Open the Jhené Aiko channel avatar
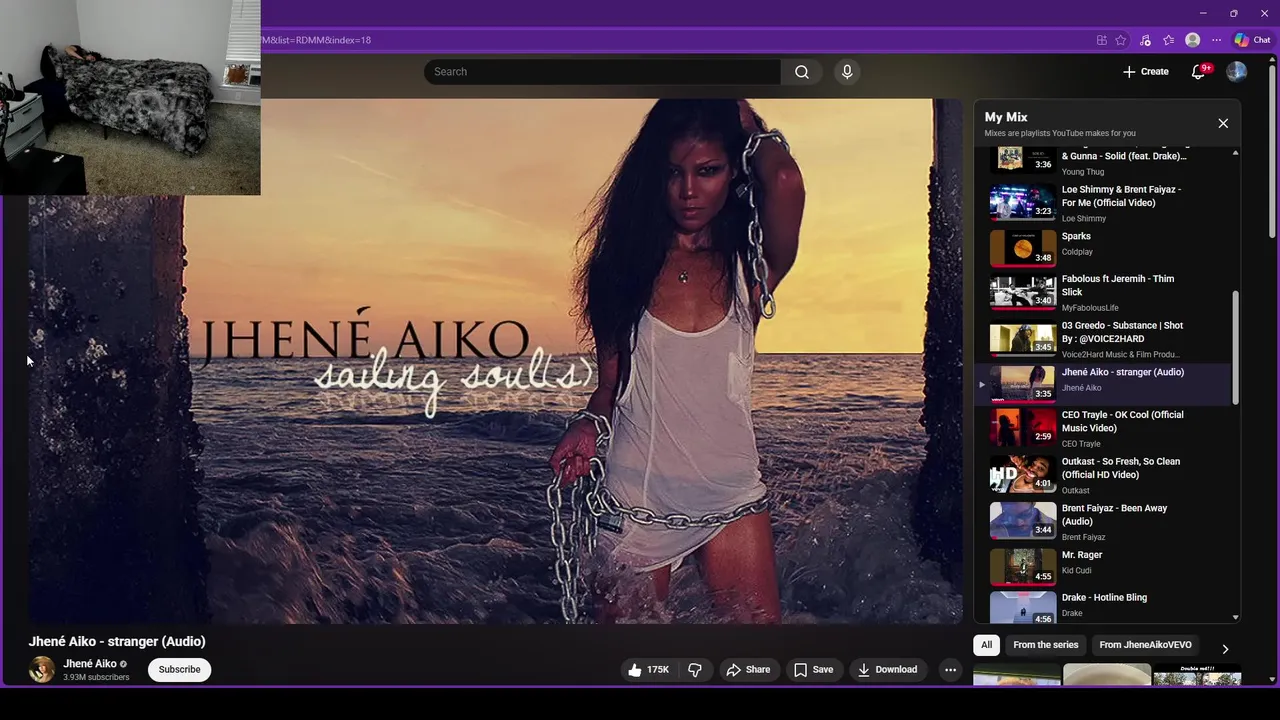This screenshot has width=1280, height=720. click(x=42, y=670)
